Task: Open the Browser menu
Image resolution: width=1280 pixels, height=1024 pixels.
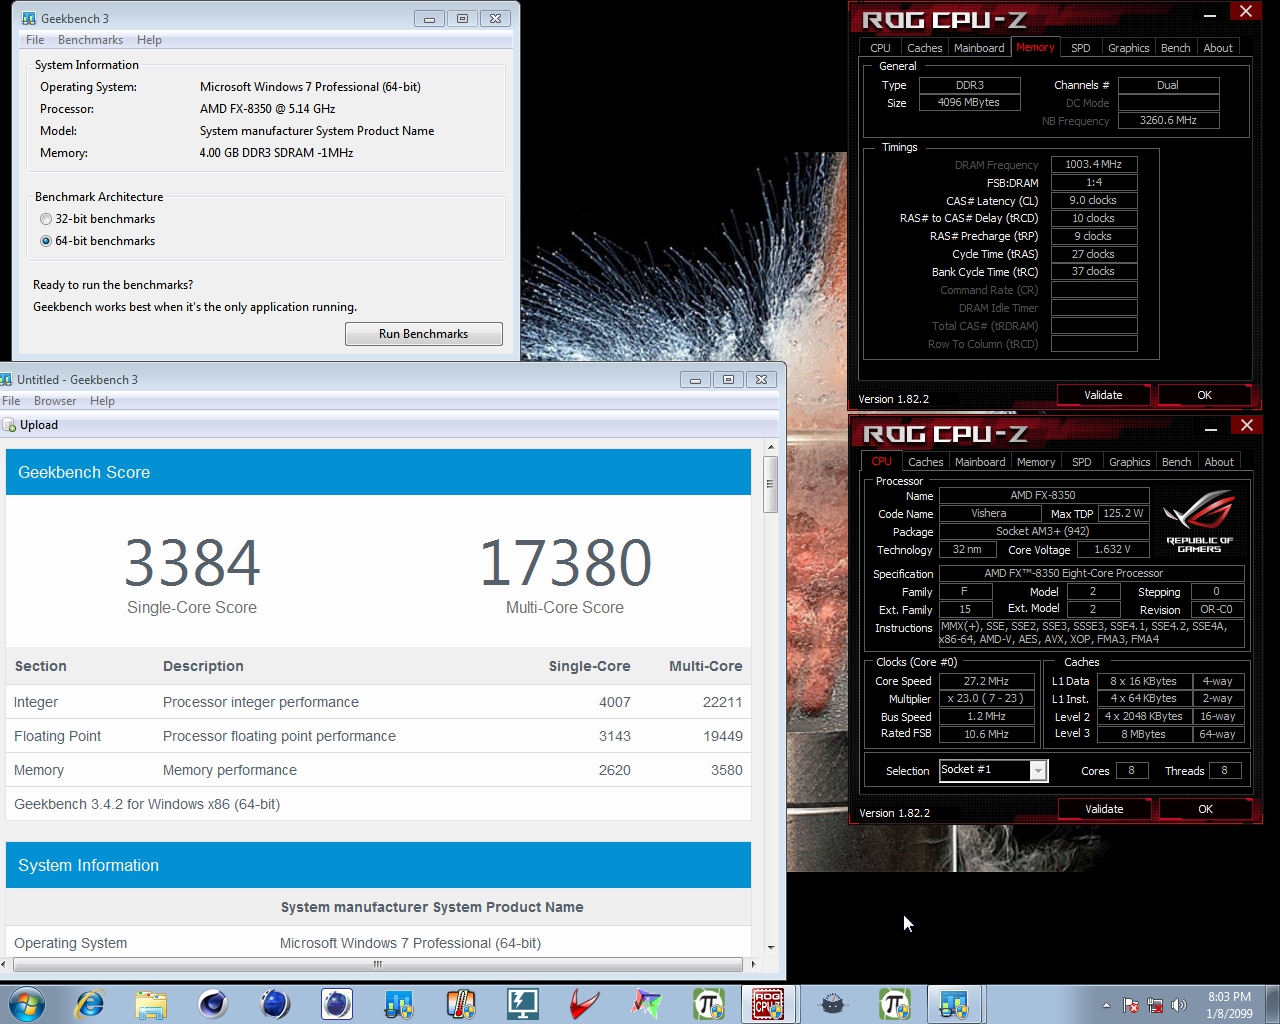Action: click(x=55, y=401)
